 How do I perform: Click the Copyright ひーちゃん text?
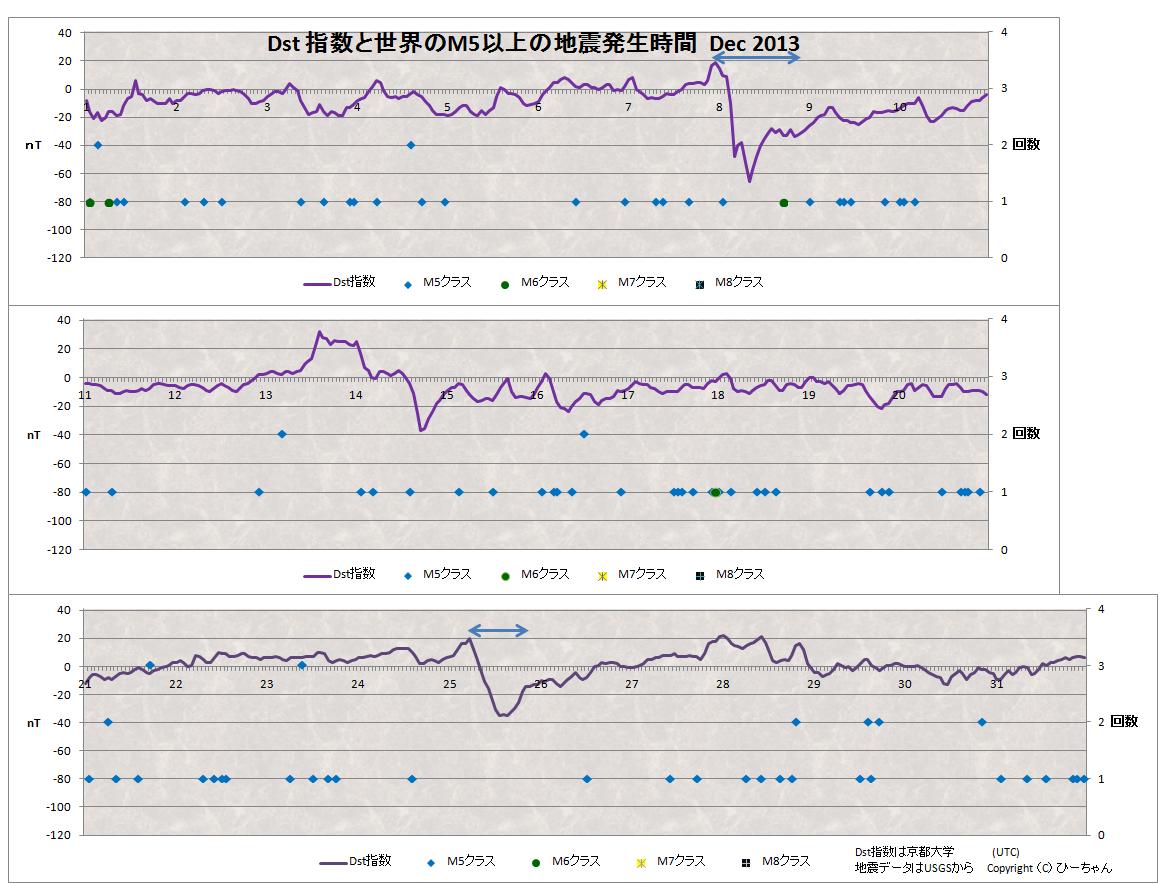click(1048, 868)
